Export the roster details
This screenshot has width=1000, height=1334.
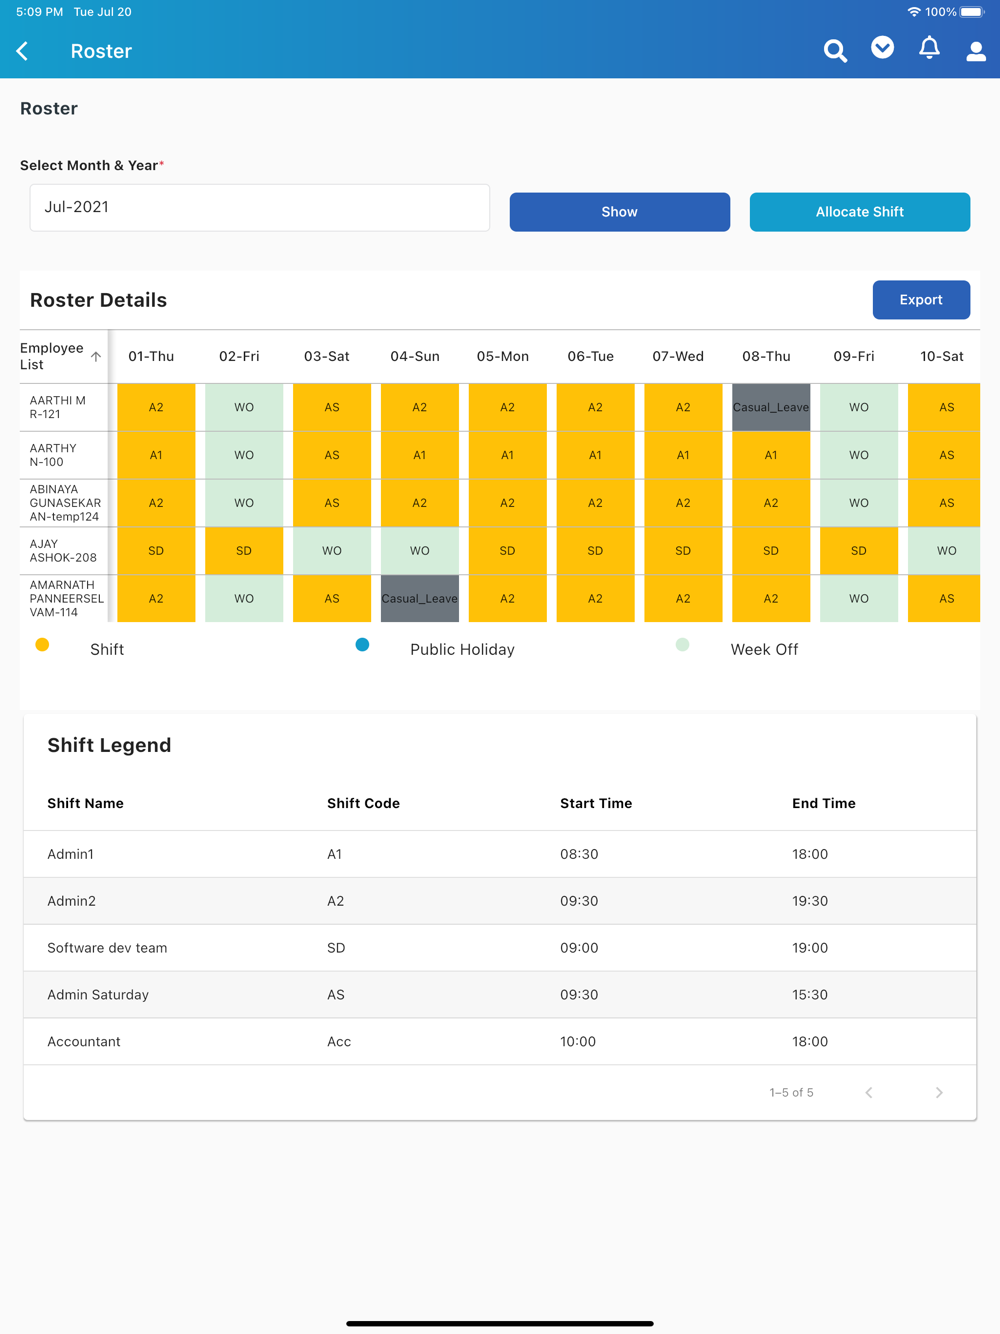coord(921,300)
